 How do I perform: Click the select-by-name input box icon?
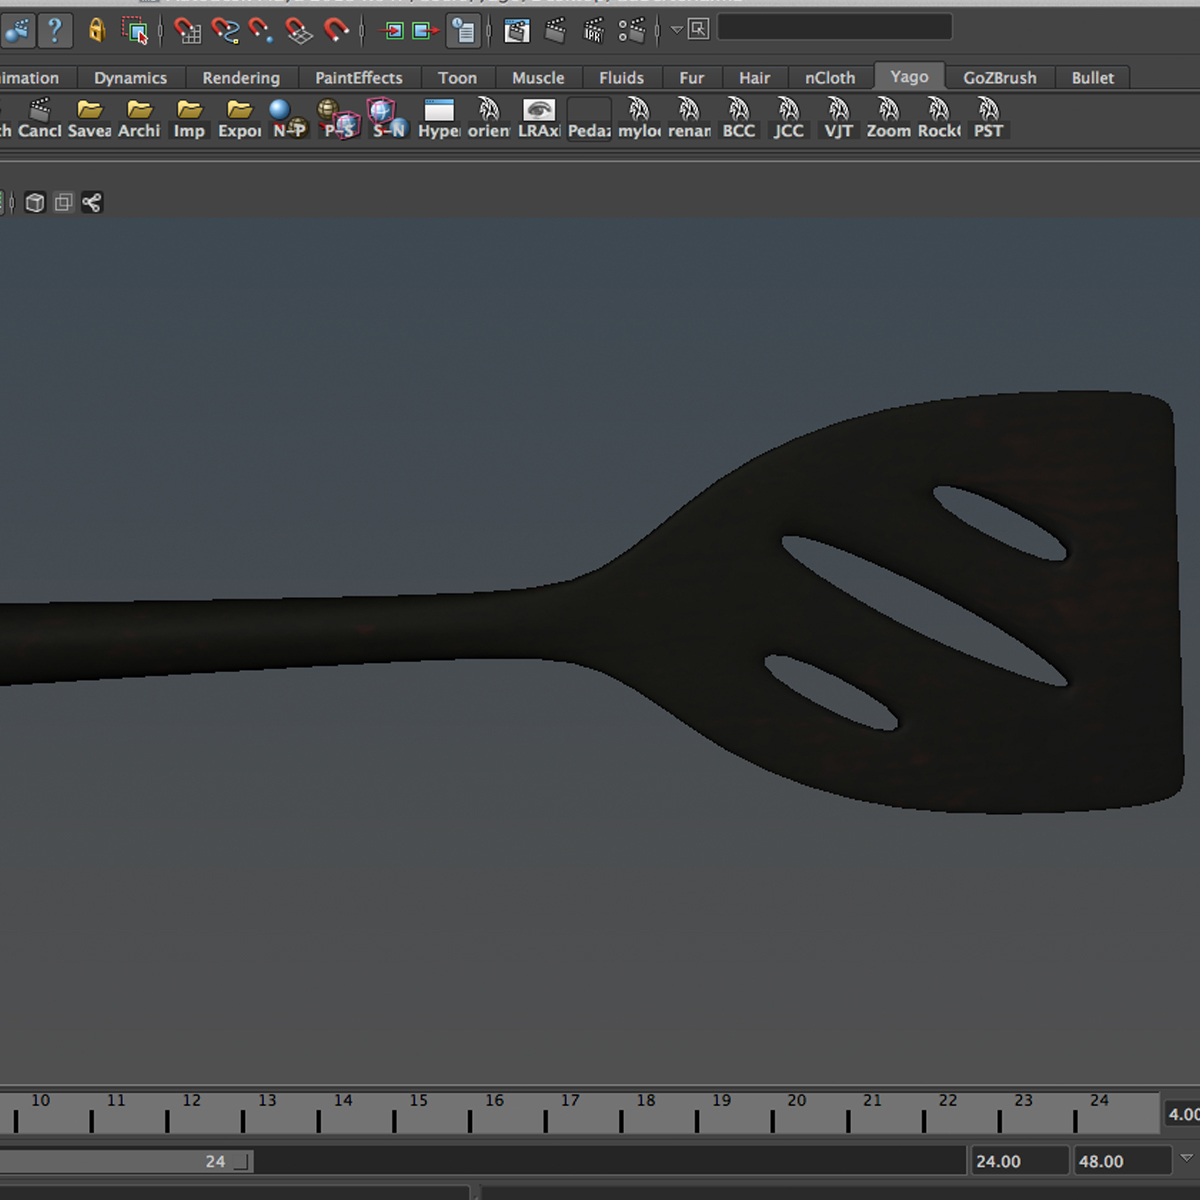(698, 29)
